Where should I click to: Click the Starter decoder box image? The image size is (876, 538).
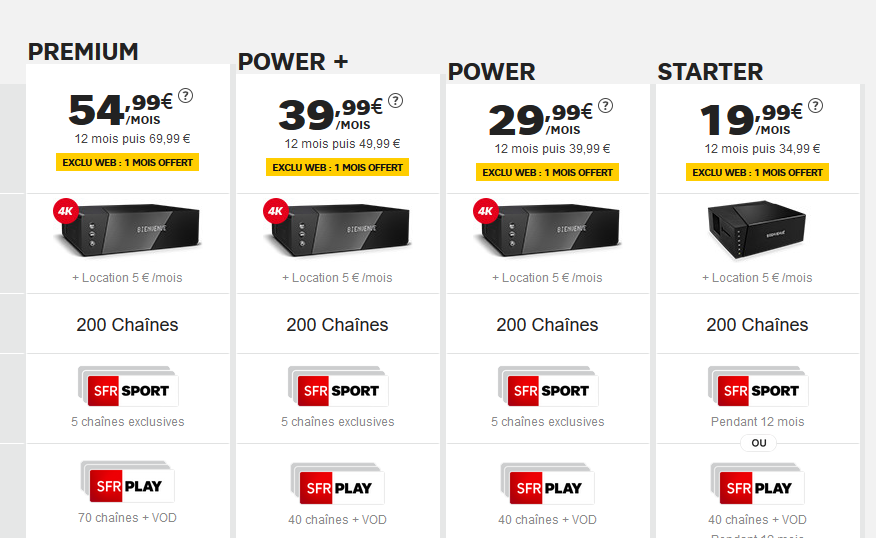click(x=756, y=232)
